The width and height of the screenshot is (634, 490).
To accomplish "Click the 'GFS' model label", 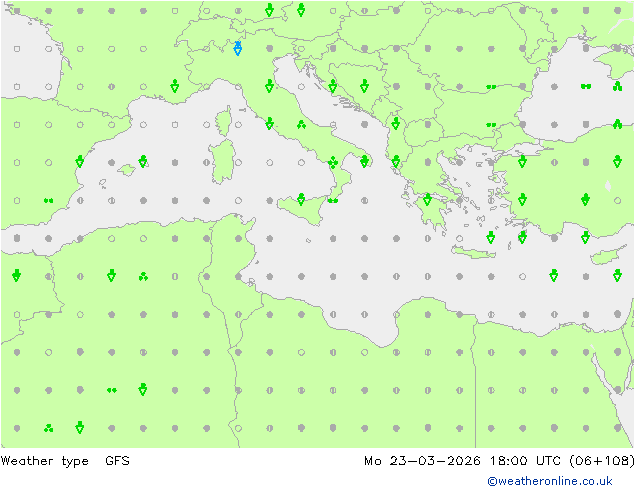I will click(x=117, y=461).
